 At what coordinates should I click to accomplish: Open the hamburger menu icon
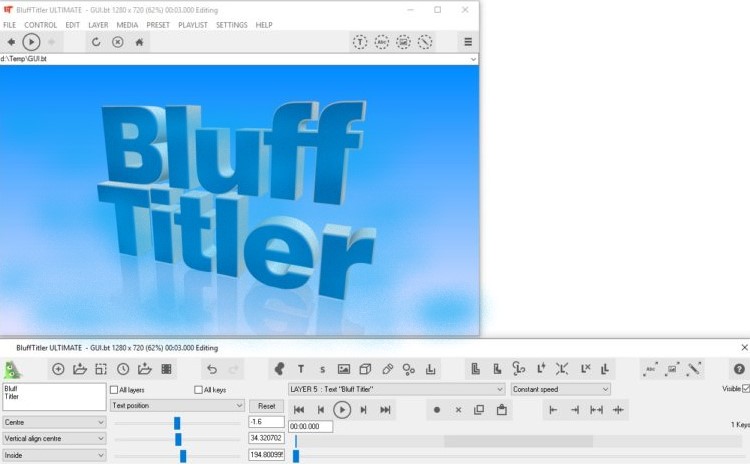(x=468, y=42)
